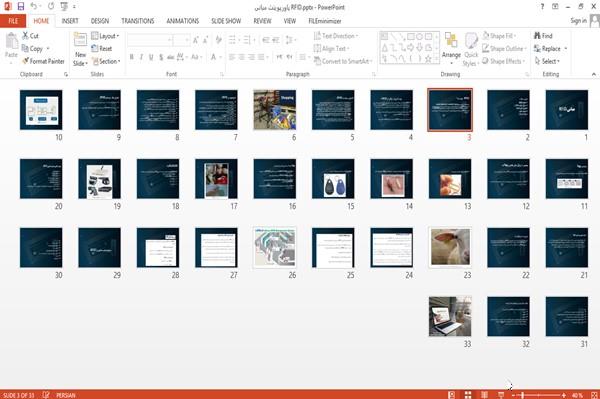Viewport: 600px width, 399px height.
Task: Toggle Strikethrough formatting
Action: [171, 57]
